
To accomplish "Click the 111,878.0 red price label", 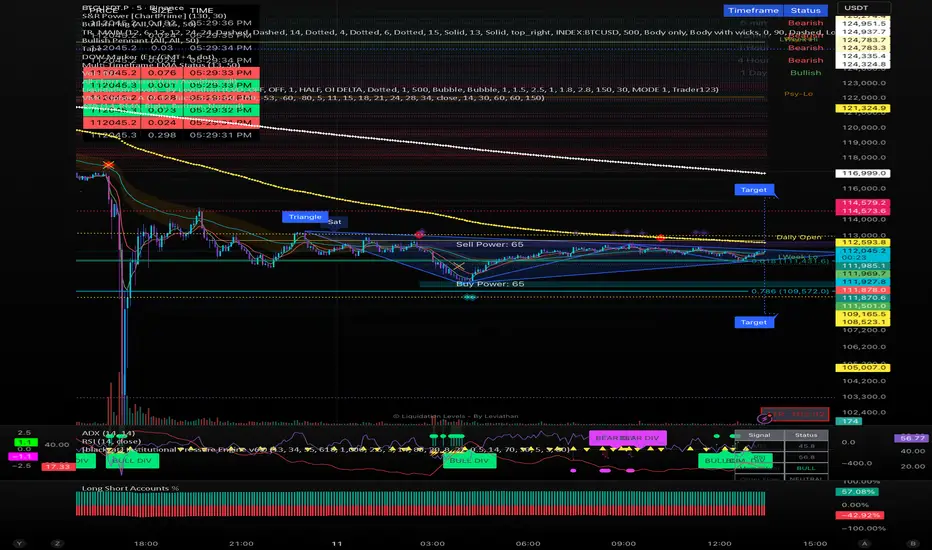I will pos(862,290).
